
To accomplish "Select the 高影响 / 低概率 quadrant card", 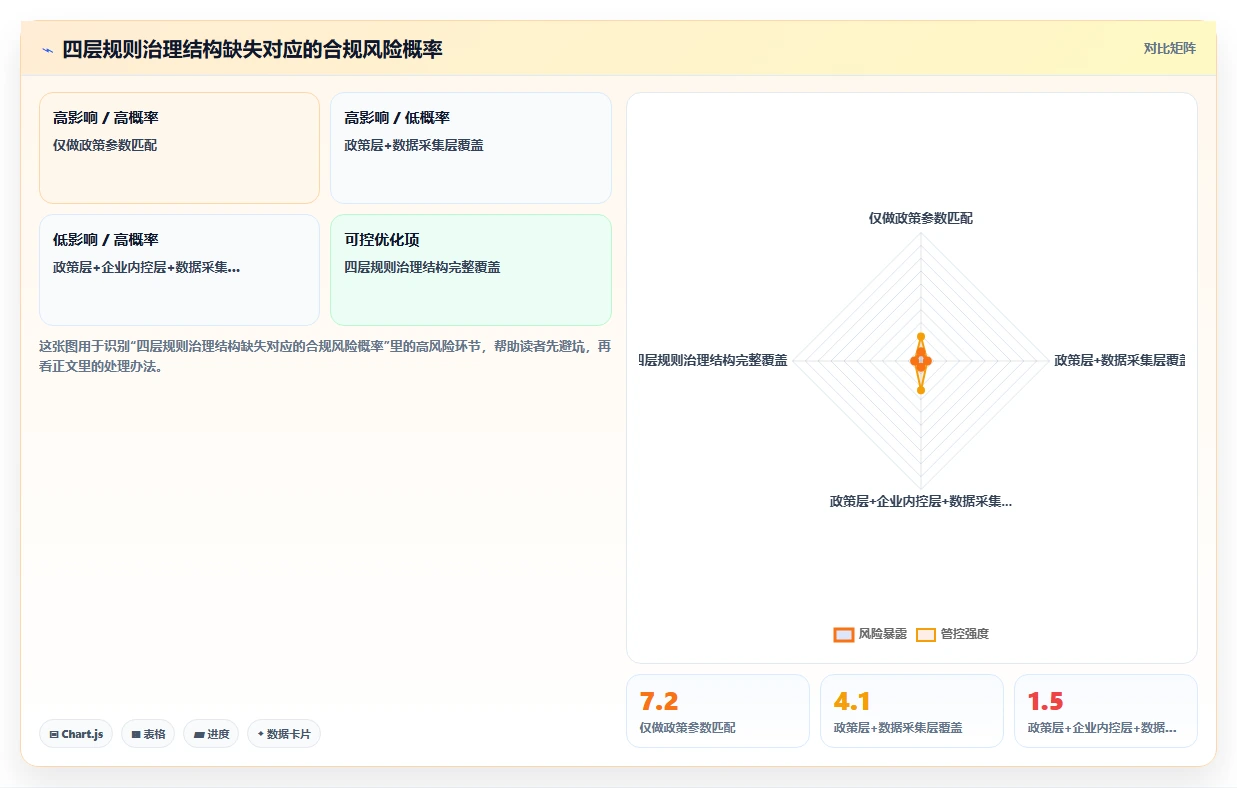I will click(471, 148).
